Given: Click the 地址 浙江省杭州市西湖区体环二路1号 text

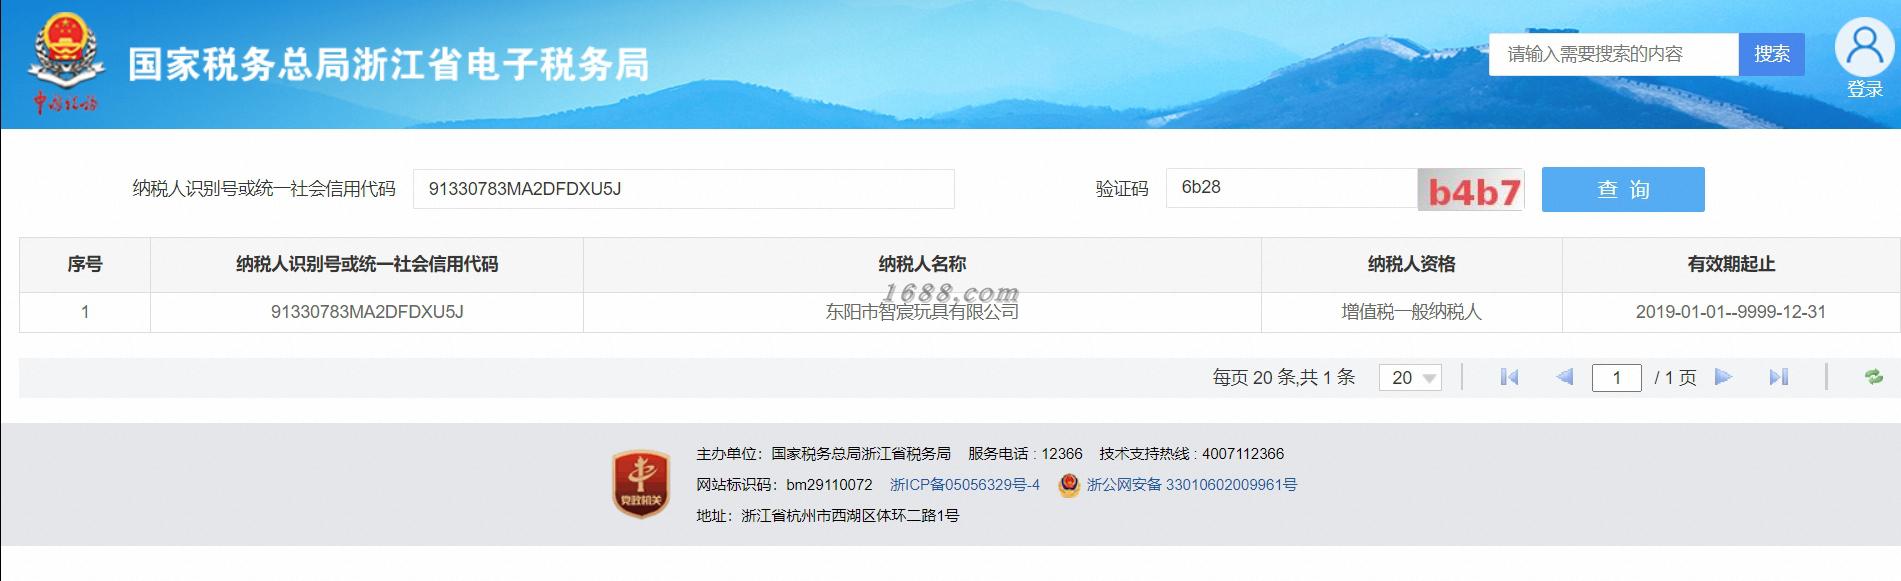Looking at the screenshot, I should [x=827, y=516].
